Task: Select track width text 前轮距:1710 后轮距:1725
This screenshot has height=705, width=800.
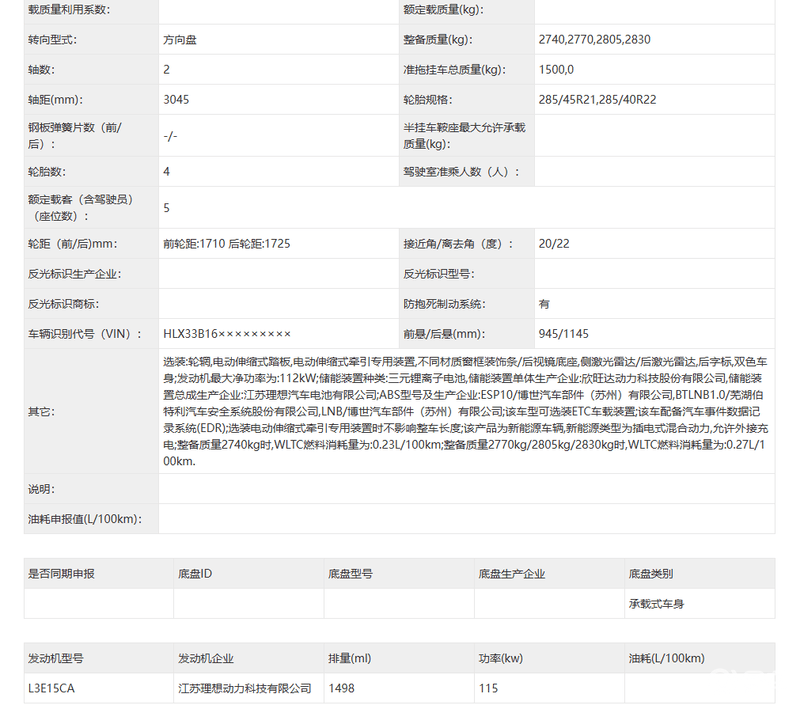Action: [x=227, y=244]
